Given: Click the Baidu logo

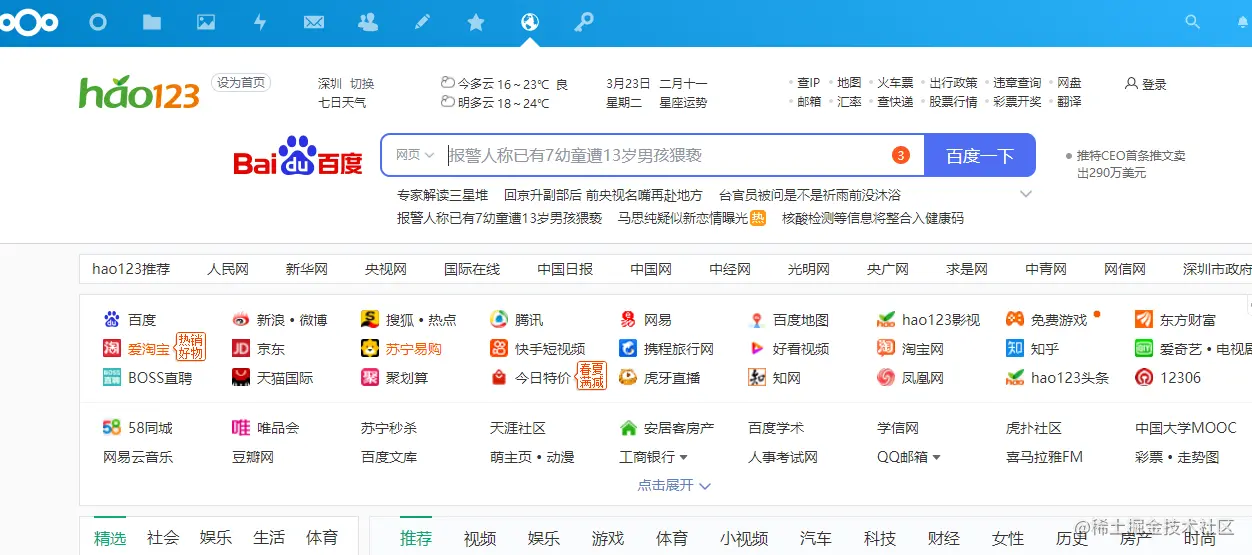Looking at the screenshot, I should pos(298,156).
